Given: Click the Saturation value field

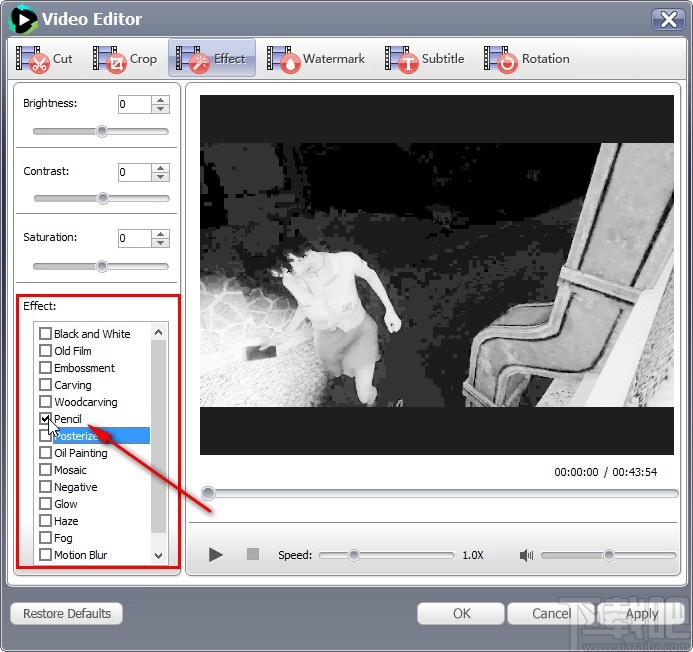Looking at the screenshot, I should click(x=135, y=239).
